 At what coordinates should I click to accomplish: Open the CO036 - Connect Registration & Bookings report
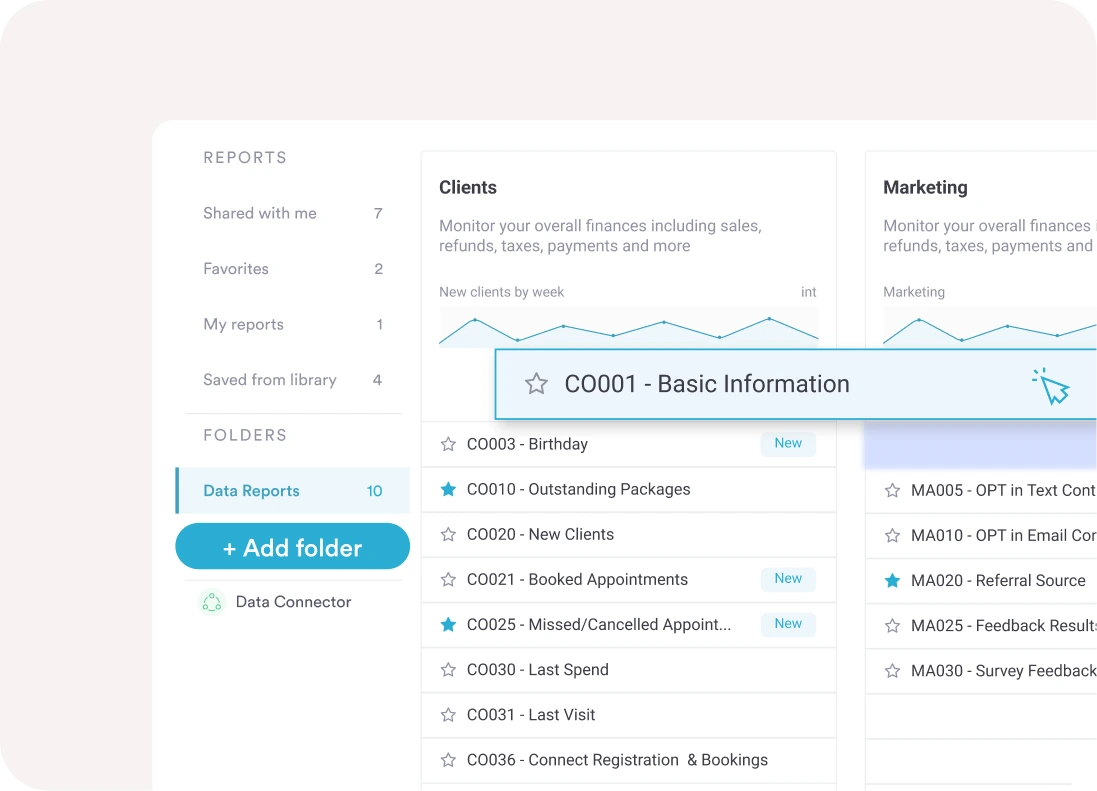pos(617,760)
